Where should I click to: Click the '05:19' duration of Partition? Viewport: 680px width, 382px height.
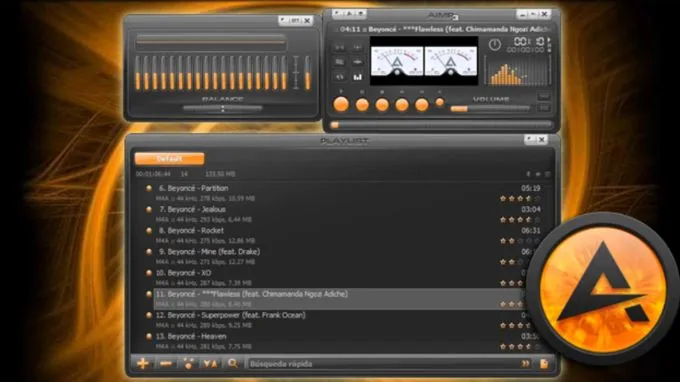pyautogui.click(x=530, y=188)
